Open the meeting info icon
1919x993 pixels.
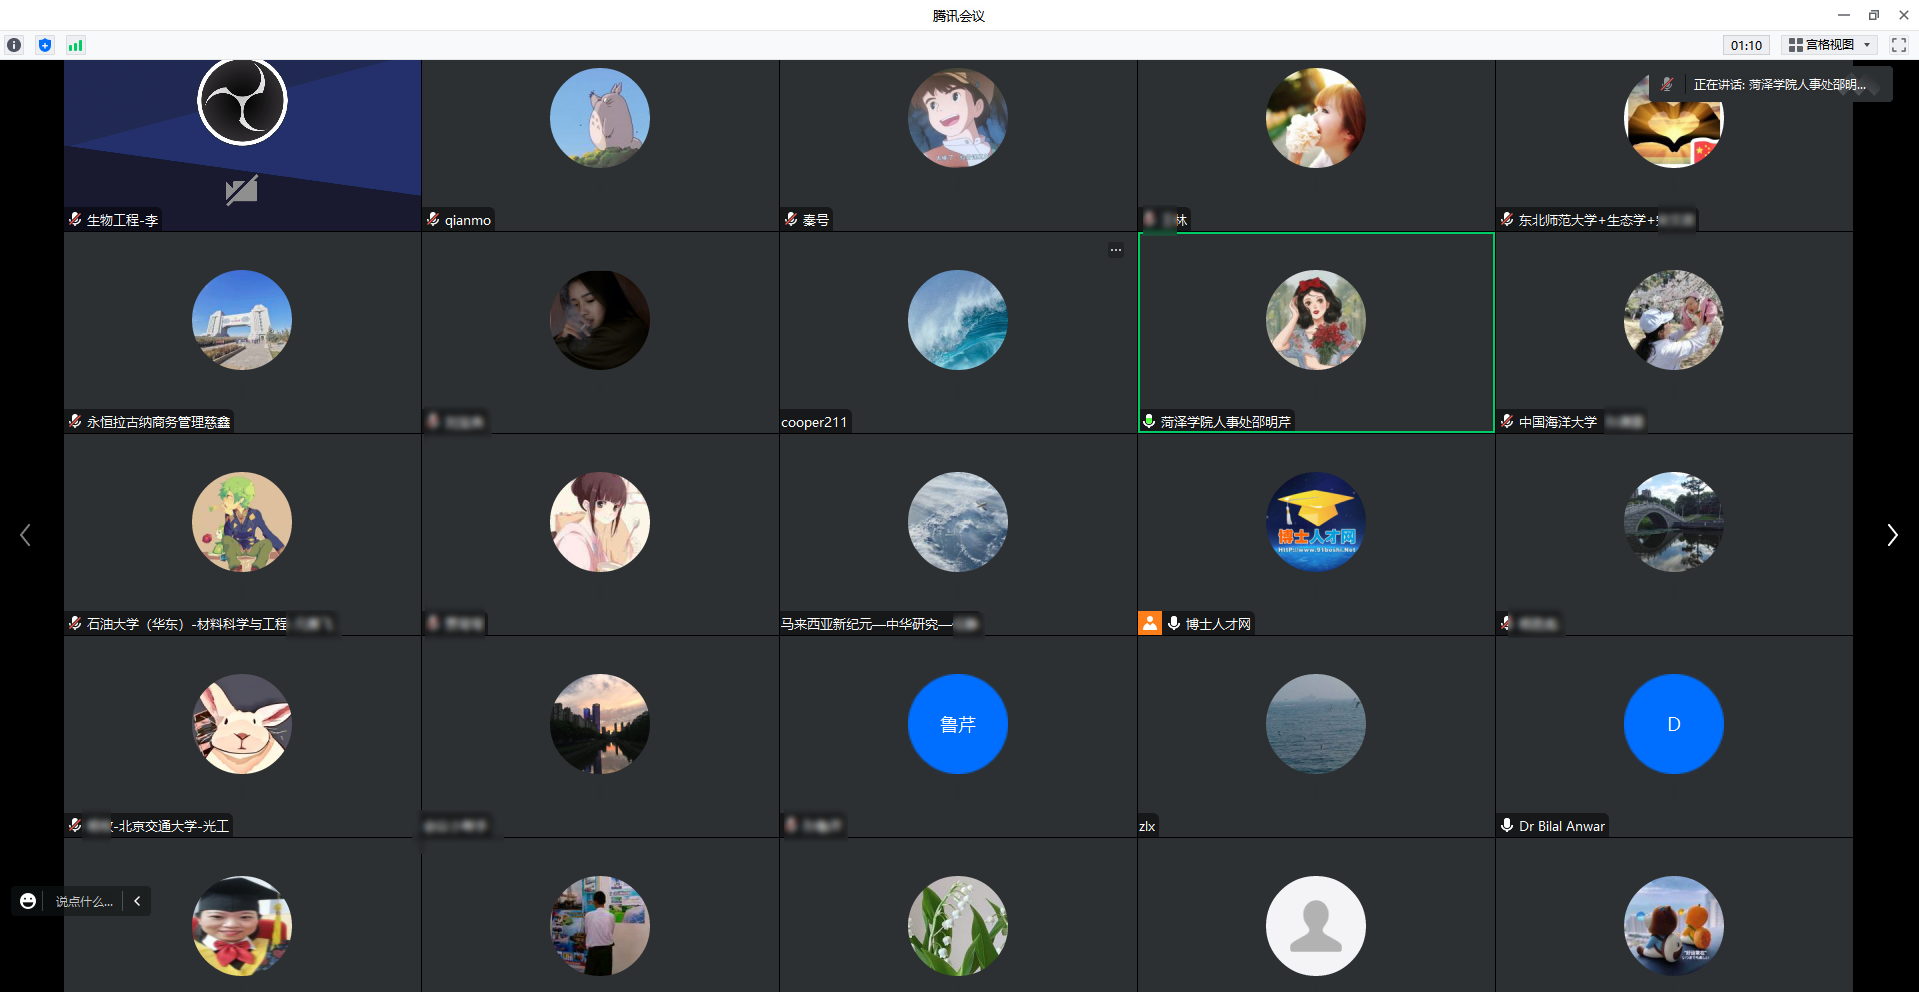click(x=14, y=45)
